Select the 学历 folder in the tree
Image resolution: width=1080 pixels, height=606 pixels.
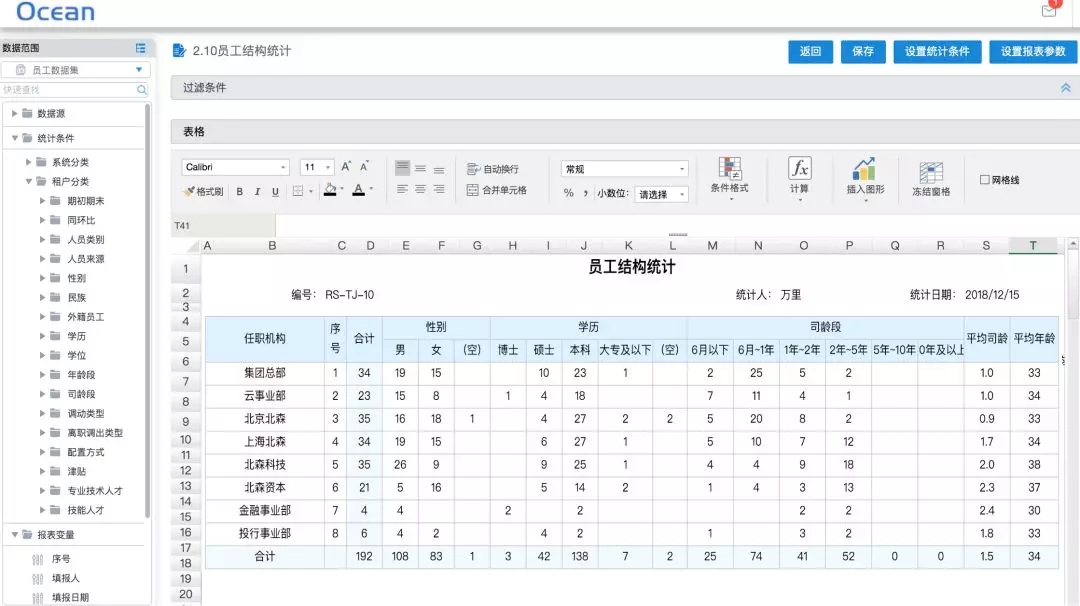click(x=76, y=336)
